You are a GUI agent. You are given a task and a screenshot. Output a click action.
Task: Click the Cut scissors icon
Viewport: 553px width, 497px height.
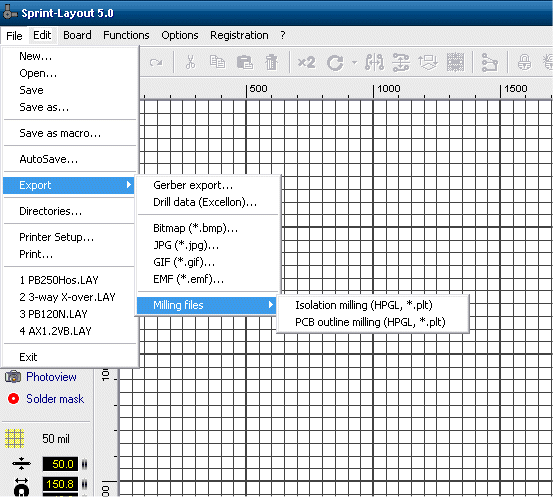point(190,62)
